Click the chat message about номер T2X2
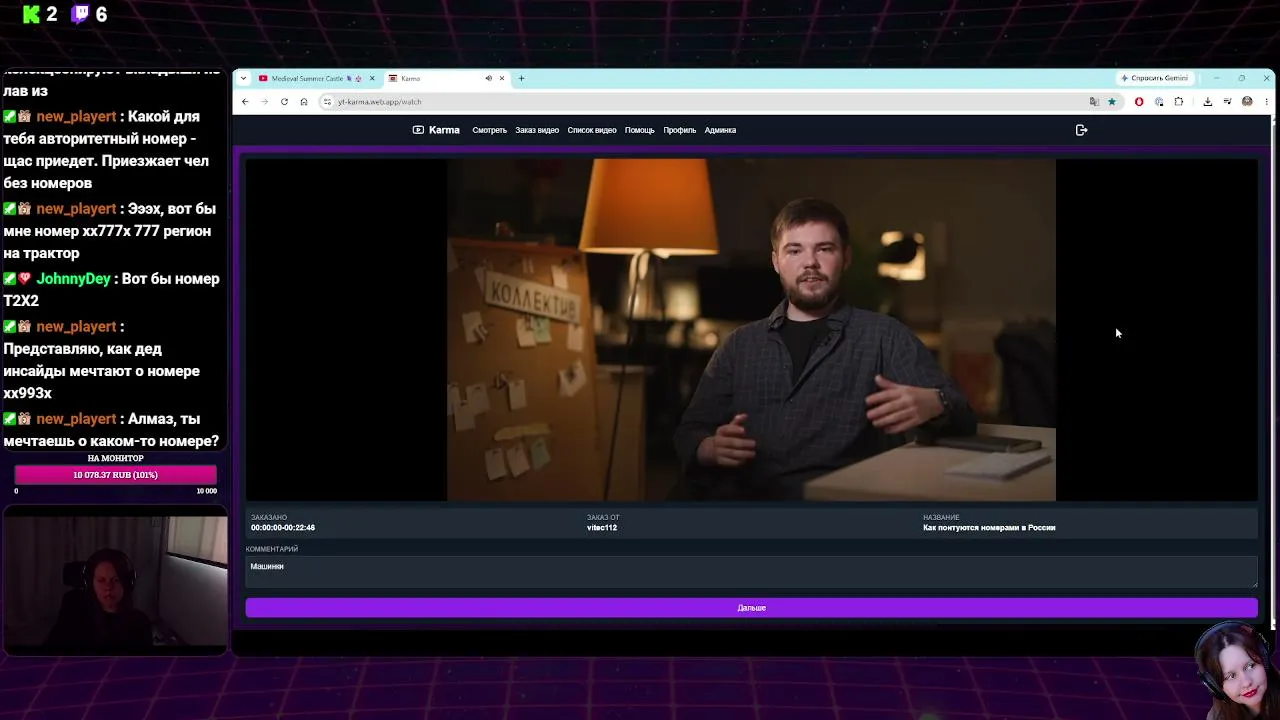The image size is (1280, 720). 111,290
